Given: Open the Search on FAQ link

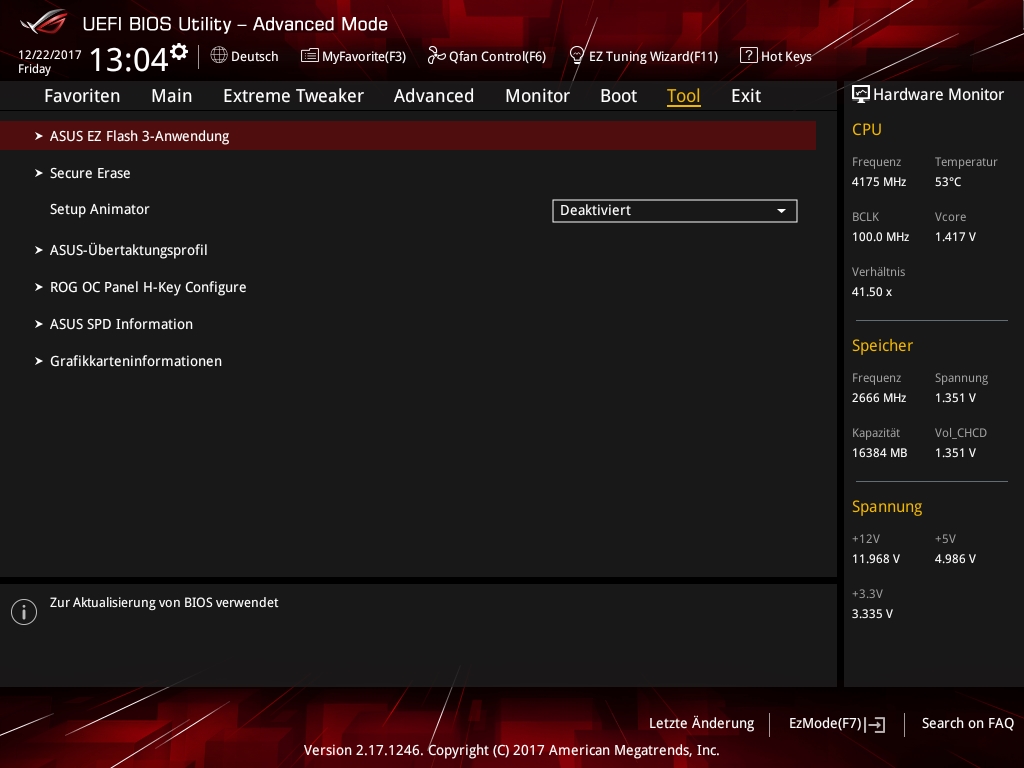Looking at the screenshot, I should (x=967, y=723).
